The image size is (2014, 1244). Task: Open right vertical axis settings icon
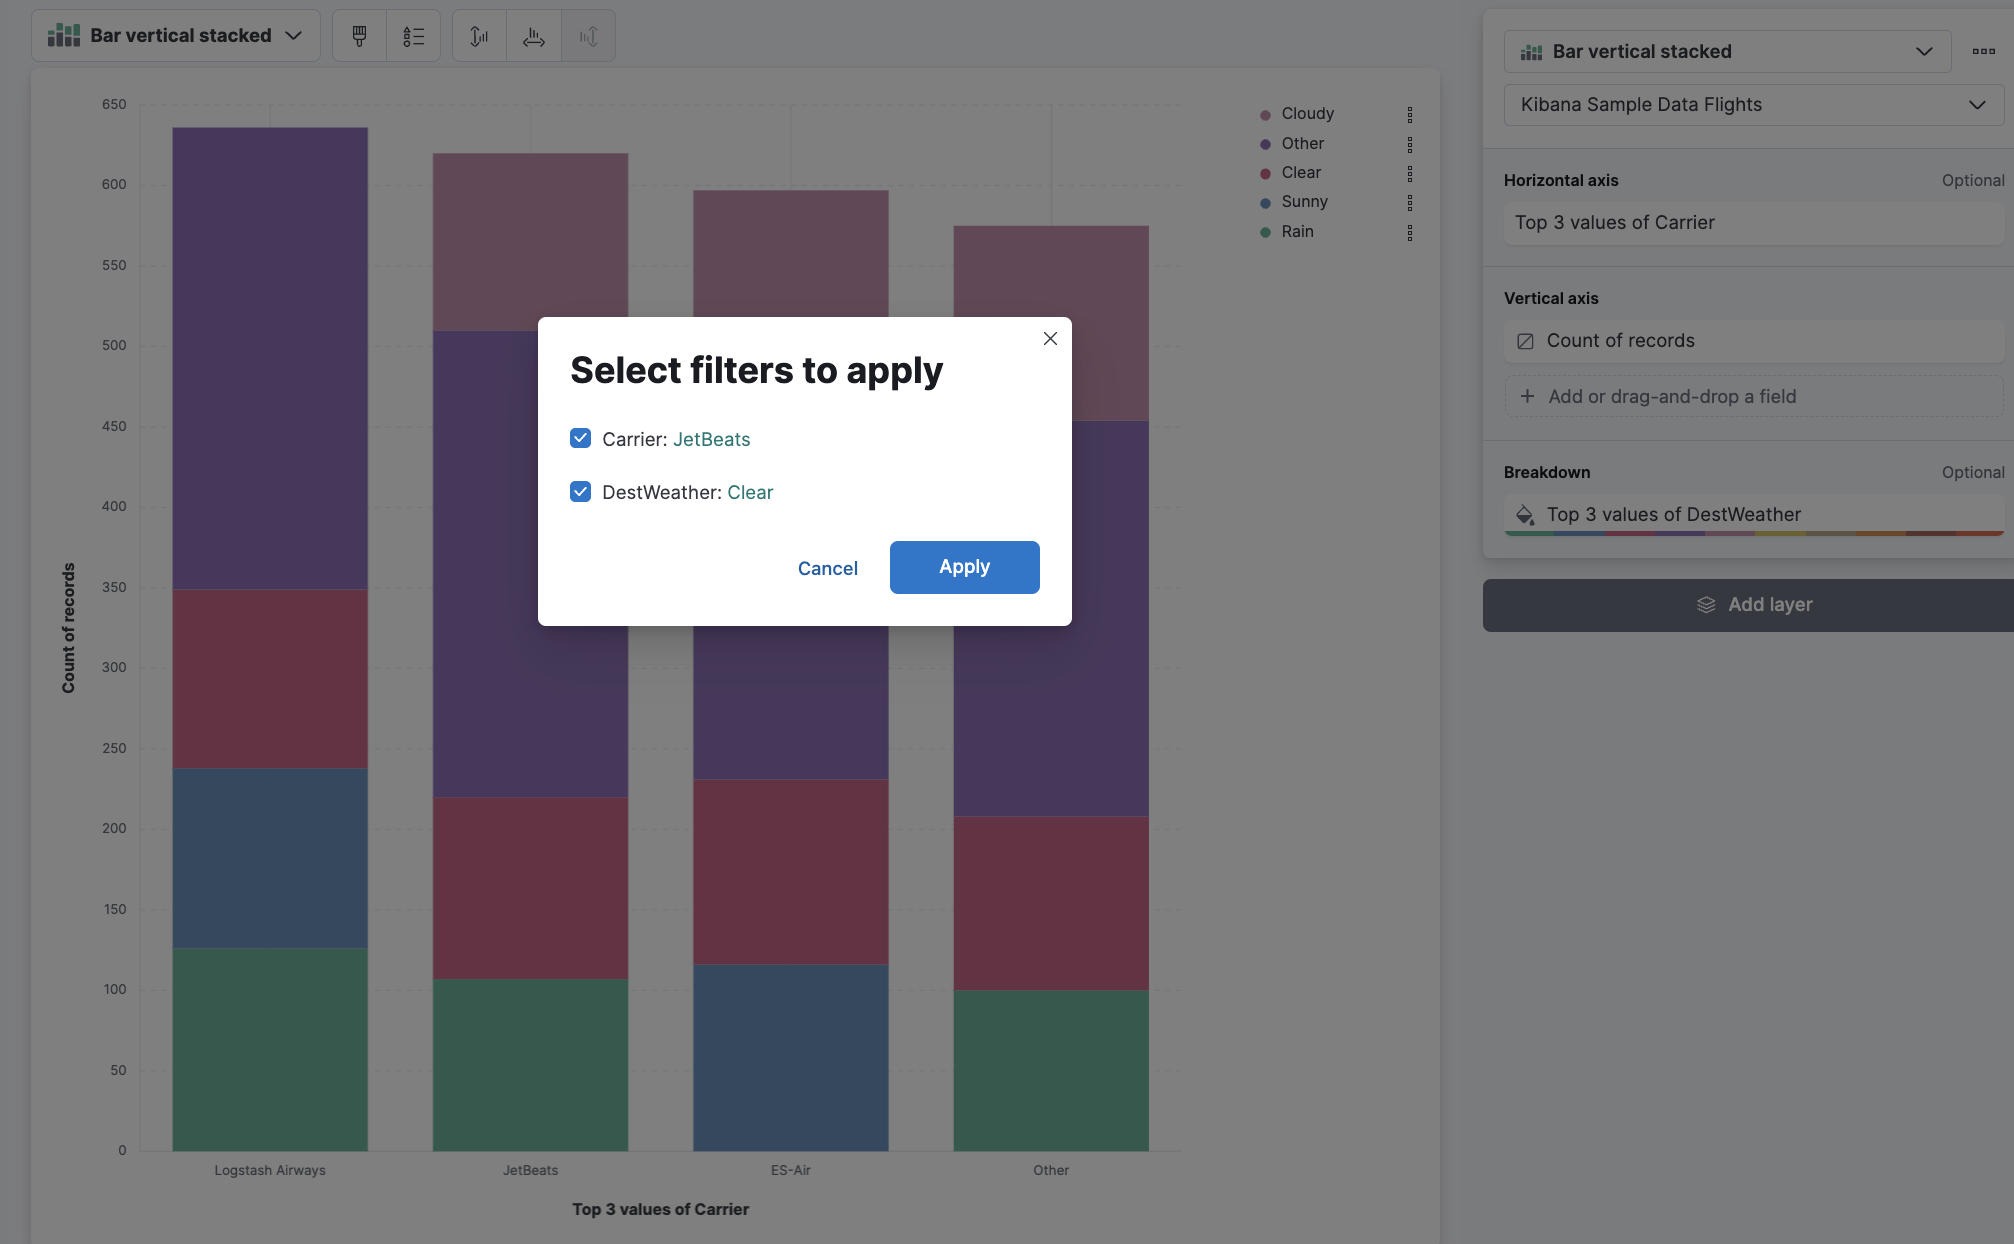588,35
